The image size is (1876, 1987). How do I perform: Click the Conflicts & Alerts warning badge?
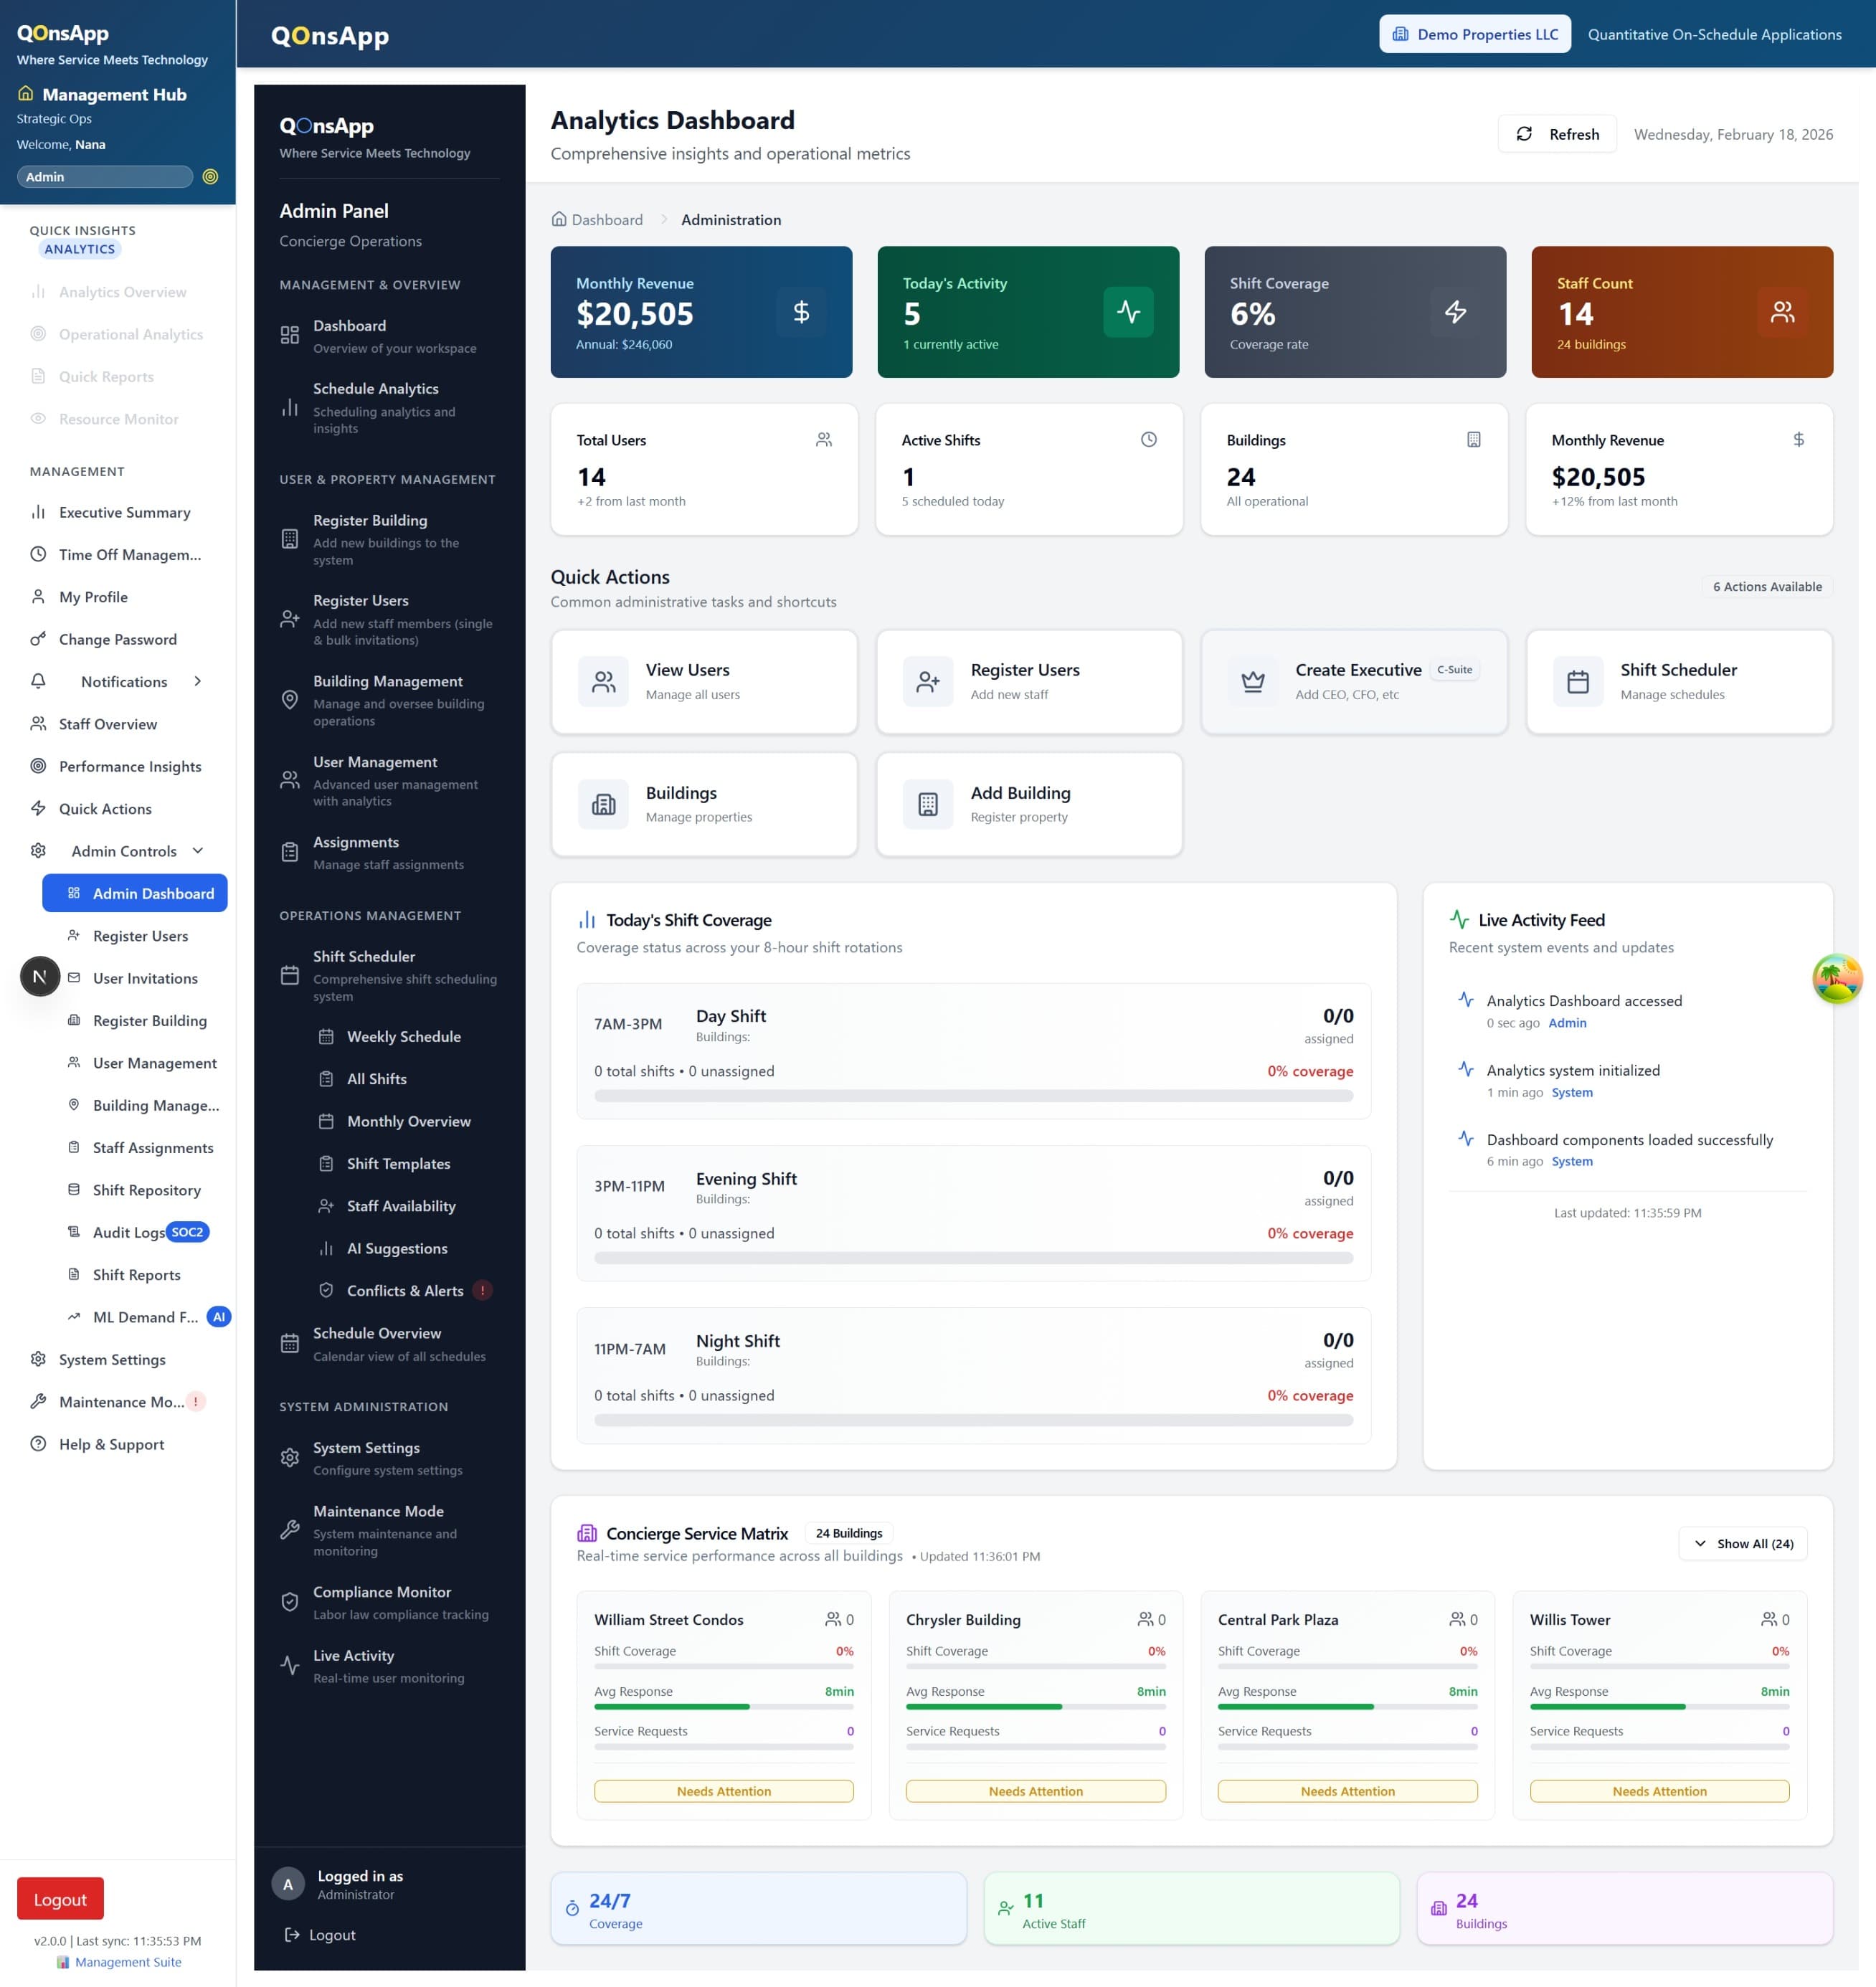tap(483, 1290)
